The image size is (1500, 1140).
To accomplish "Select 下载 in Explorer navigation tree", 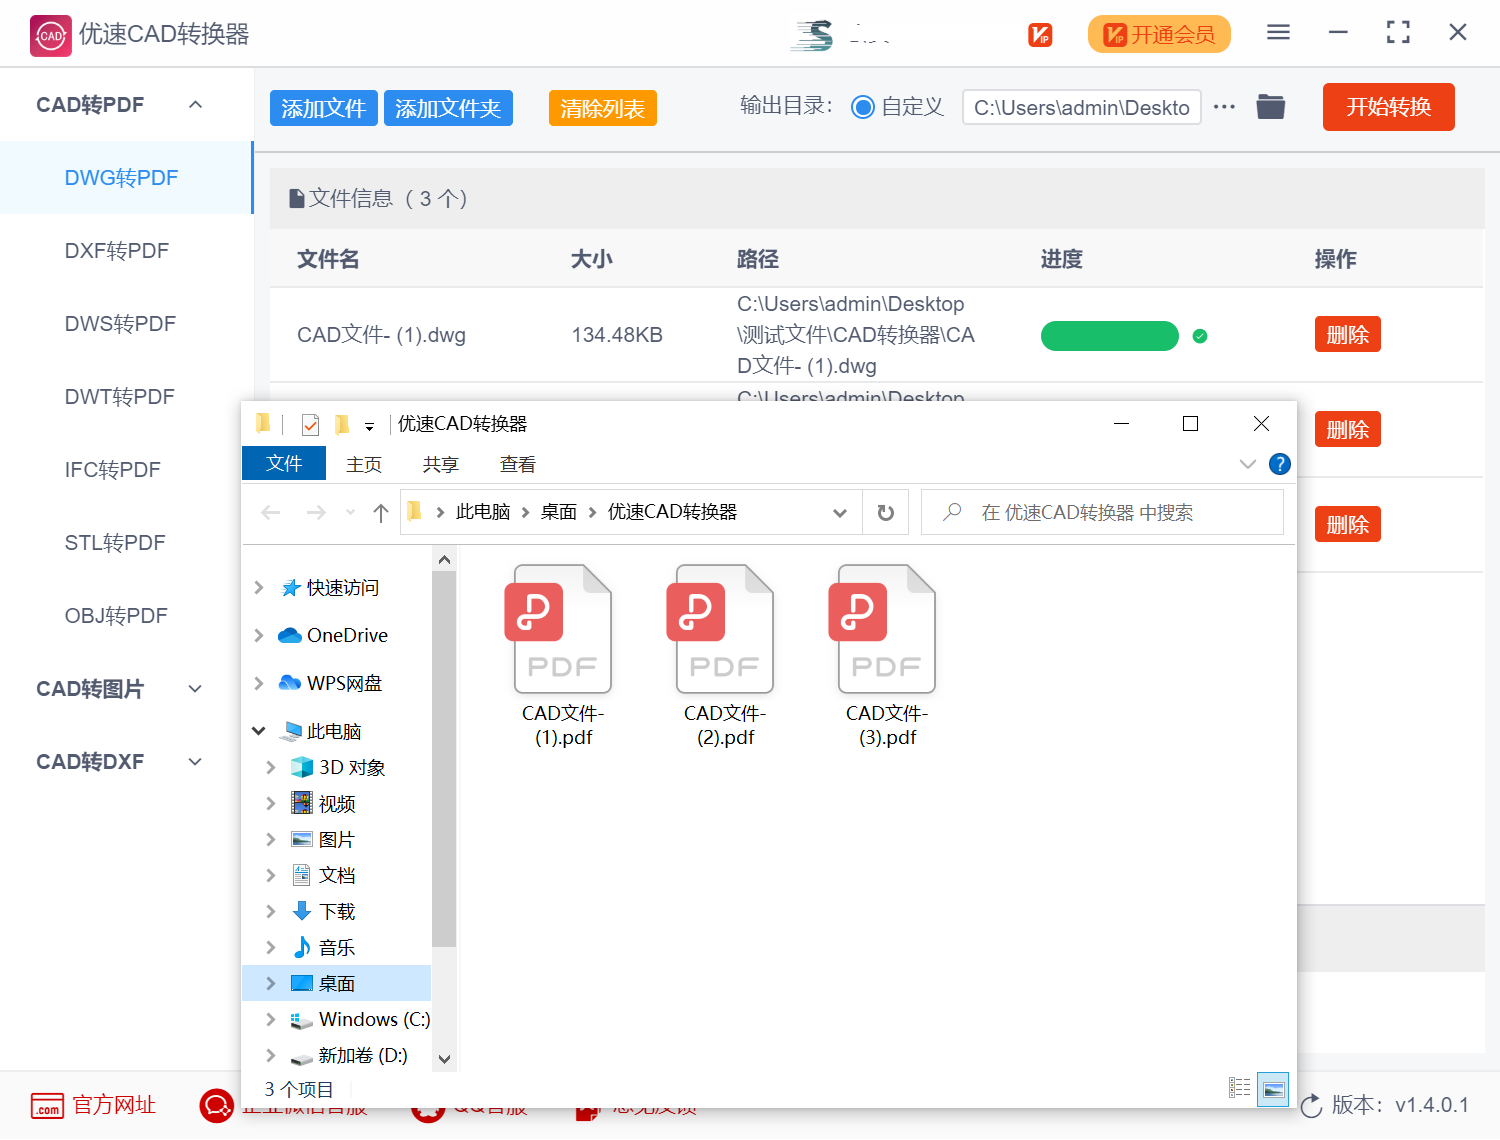I will (x=337, y=912).
